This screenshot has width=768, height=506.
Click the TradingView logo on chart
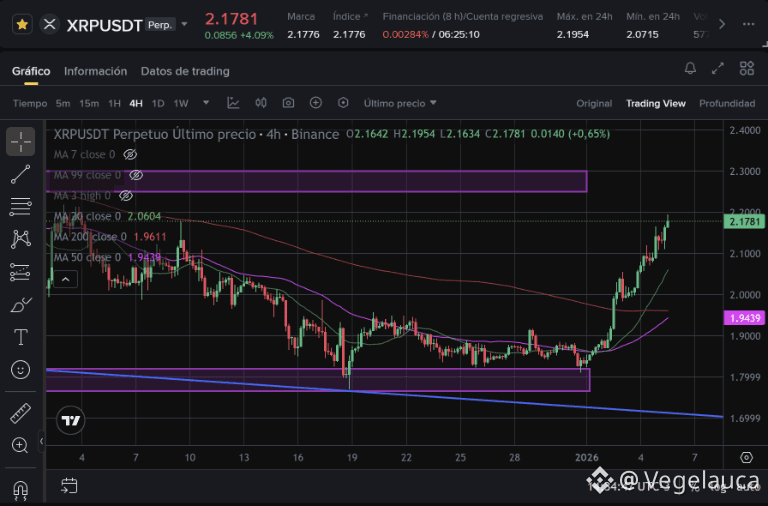click(71, 420)
